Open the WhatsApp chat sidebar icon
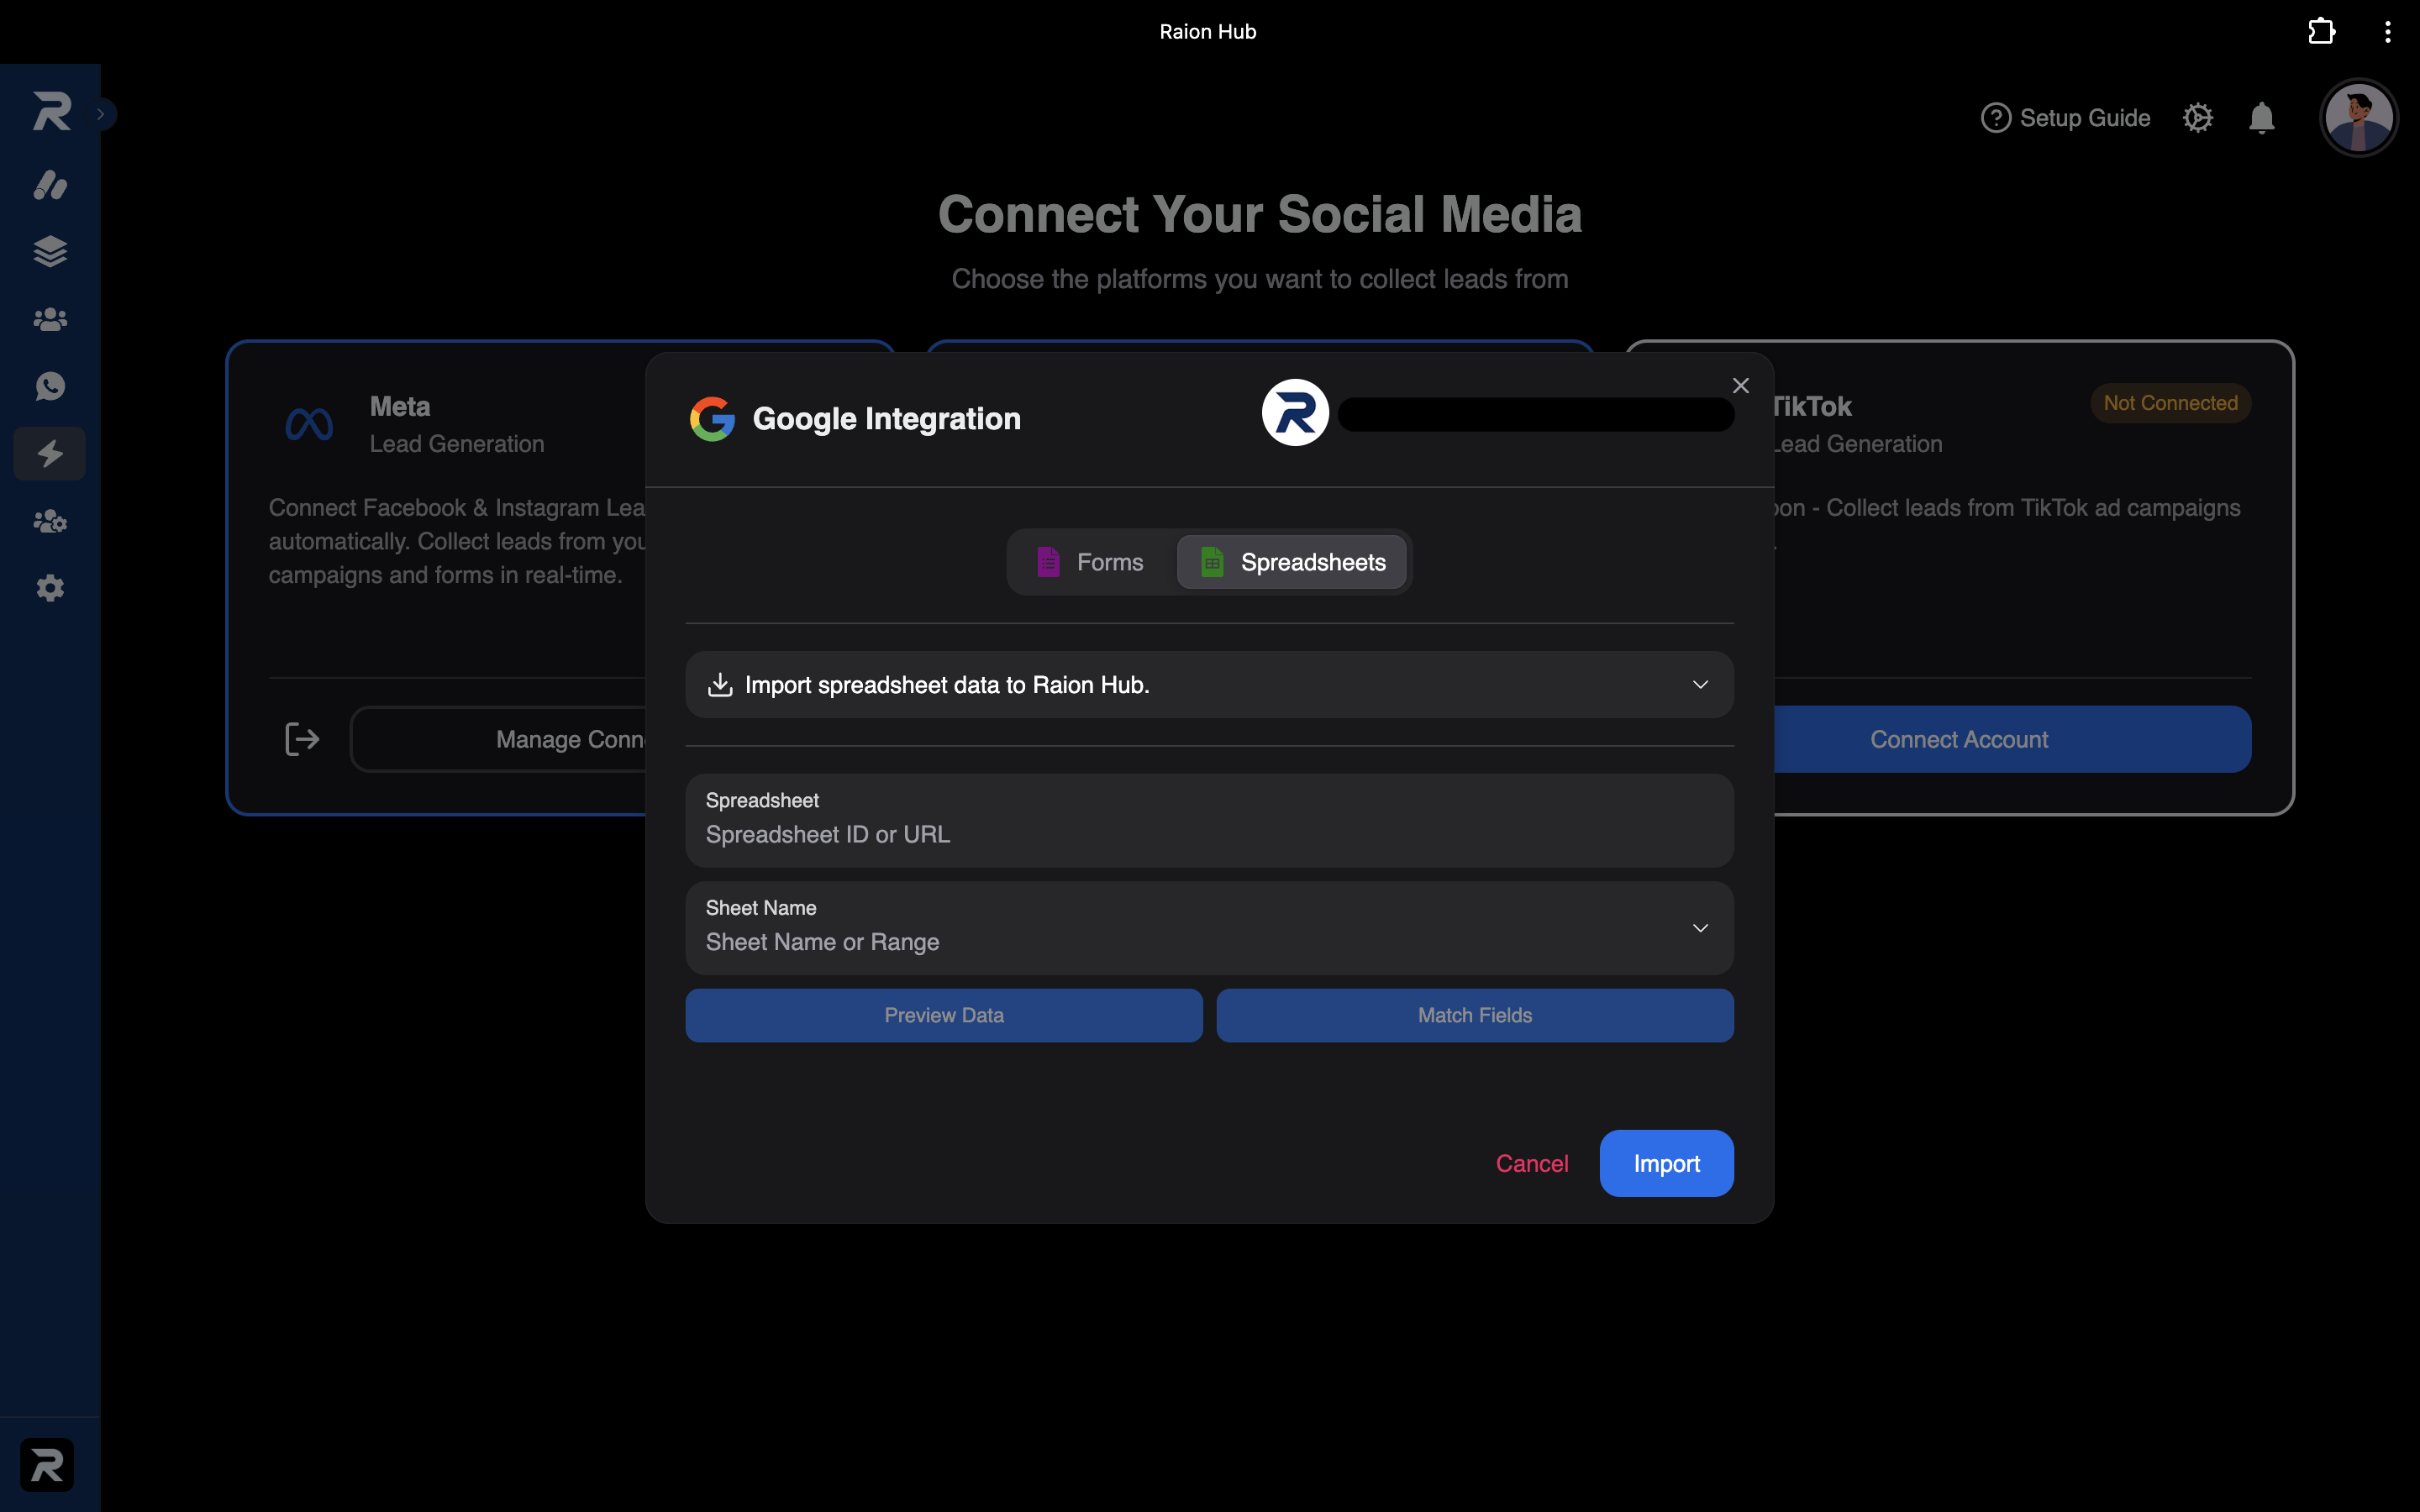The image size is (2420, 1512). point(50,386)
